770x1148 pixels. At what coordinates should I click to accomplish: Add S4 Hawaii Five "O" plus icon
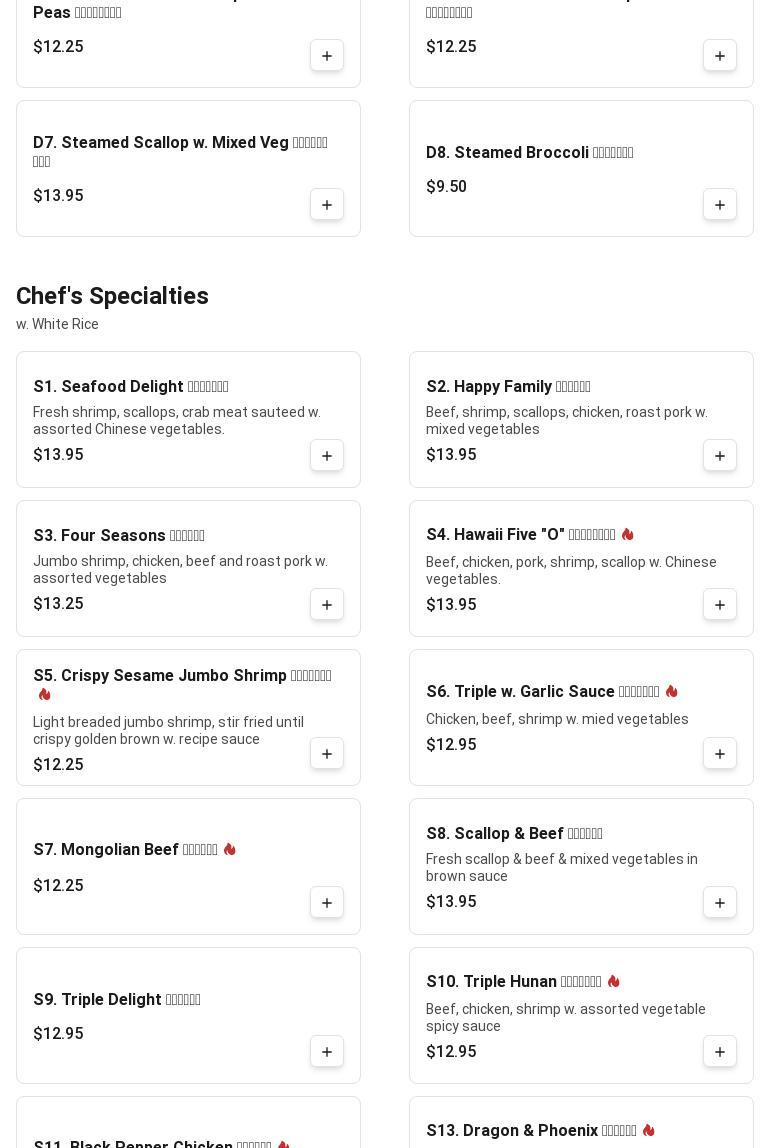click(x=719, y=605)
